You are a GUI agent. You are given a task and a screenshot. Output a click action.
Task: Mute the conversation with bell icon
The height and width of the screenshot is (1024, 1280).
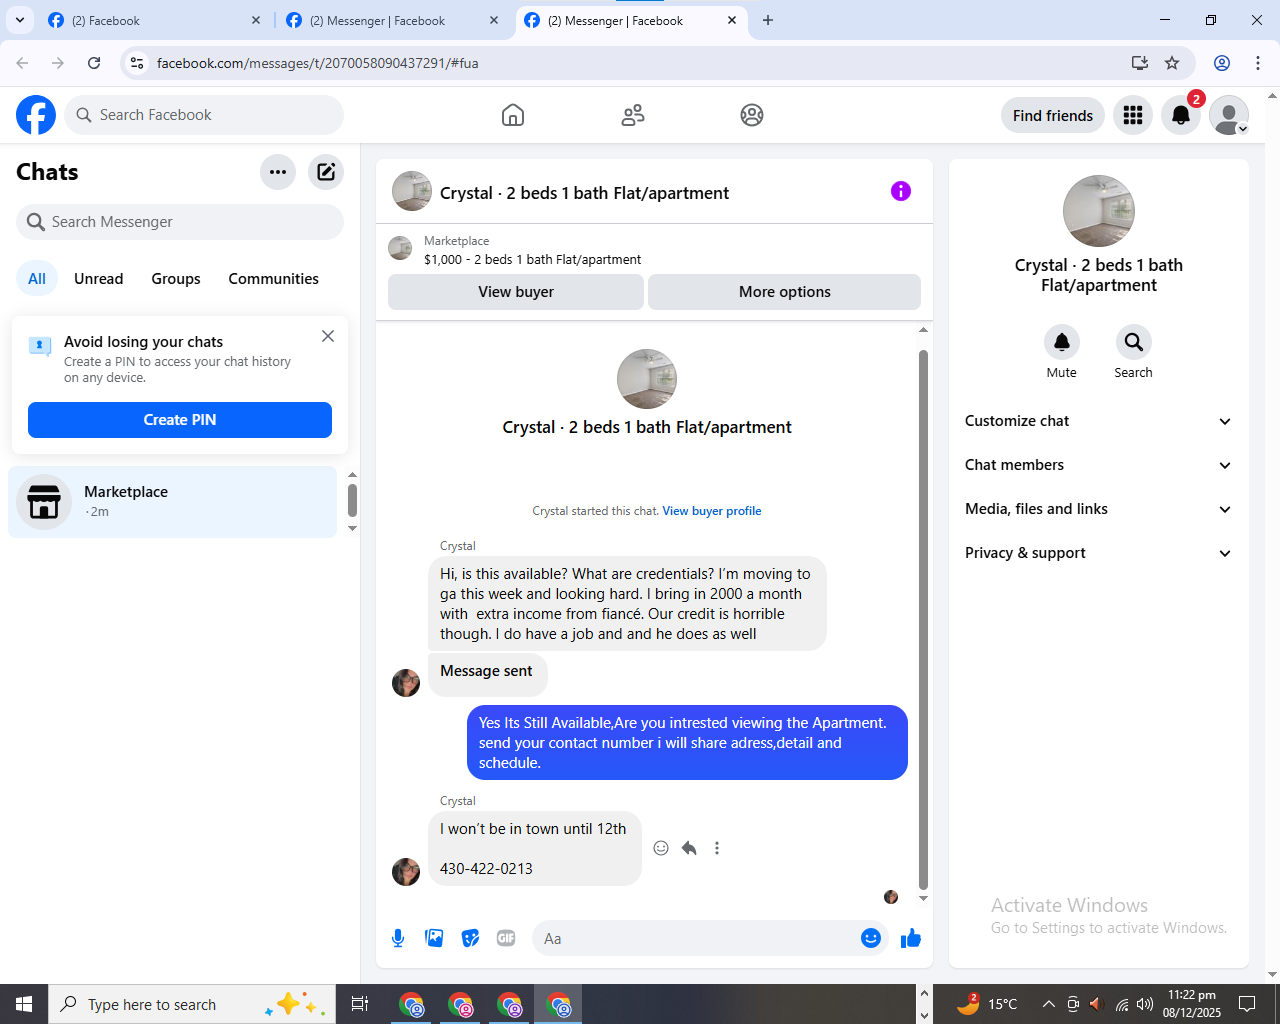tap(1062, 342)
